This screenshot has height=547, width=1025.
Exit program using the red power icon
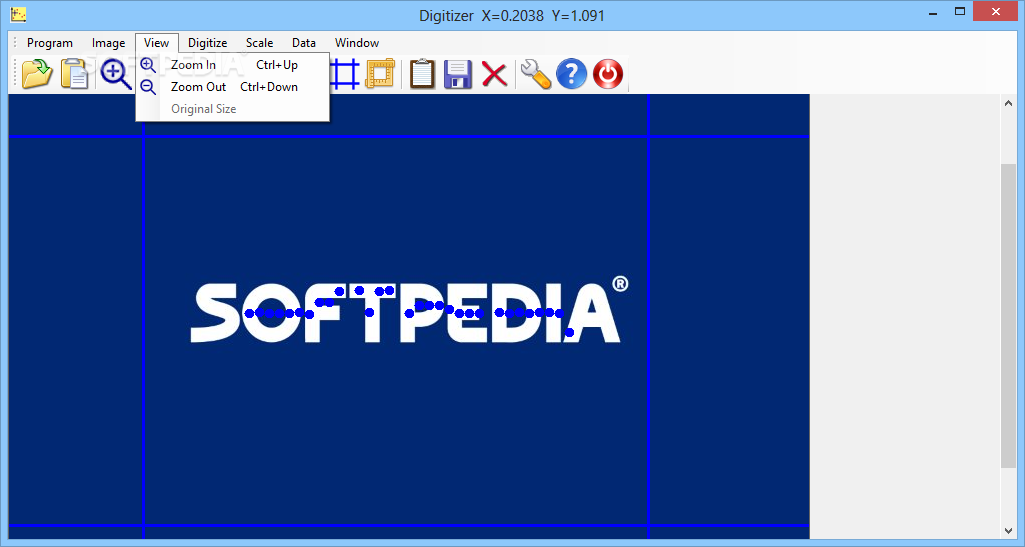pyautogui.click(x=608, y=73)
